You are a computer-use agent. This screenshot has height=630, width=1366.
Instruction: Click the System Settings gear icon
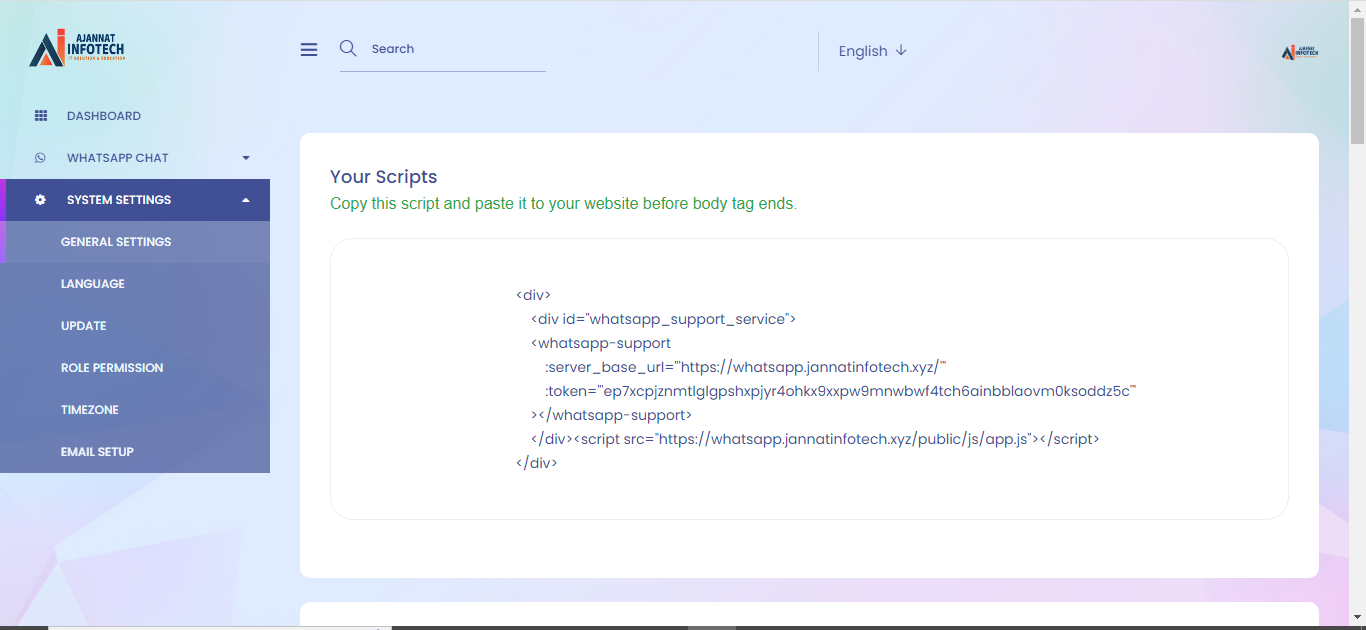[x=41, y=200]
